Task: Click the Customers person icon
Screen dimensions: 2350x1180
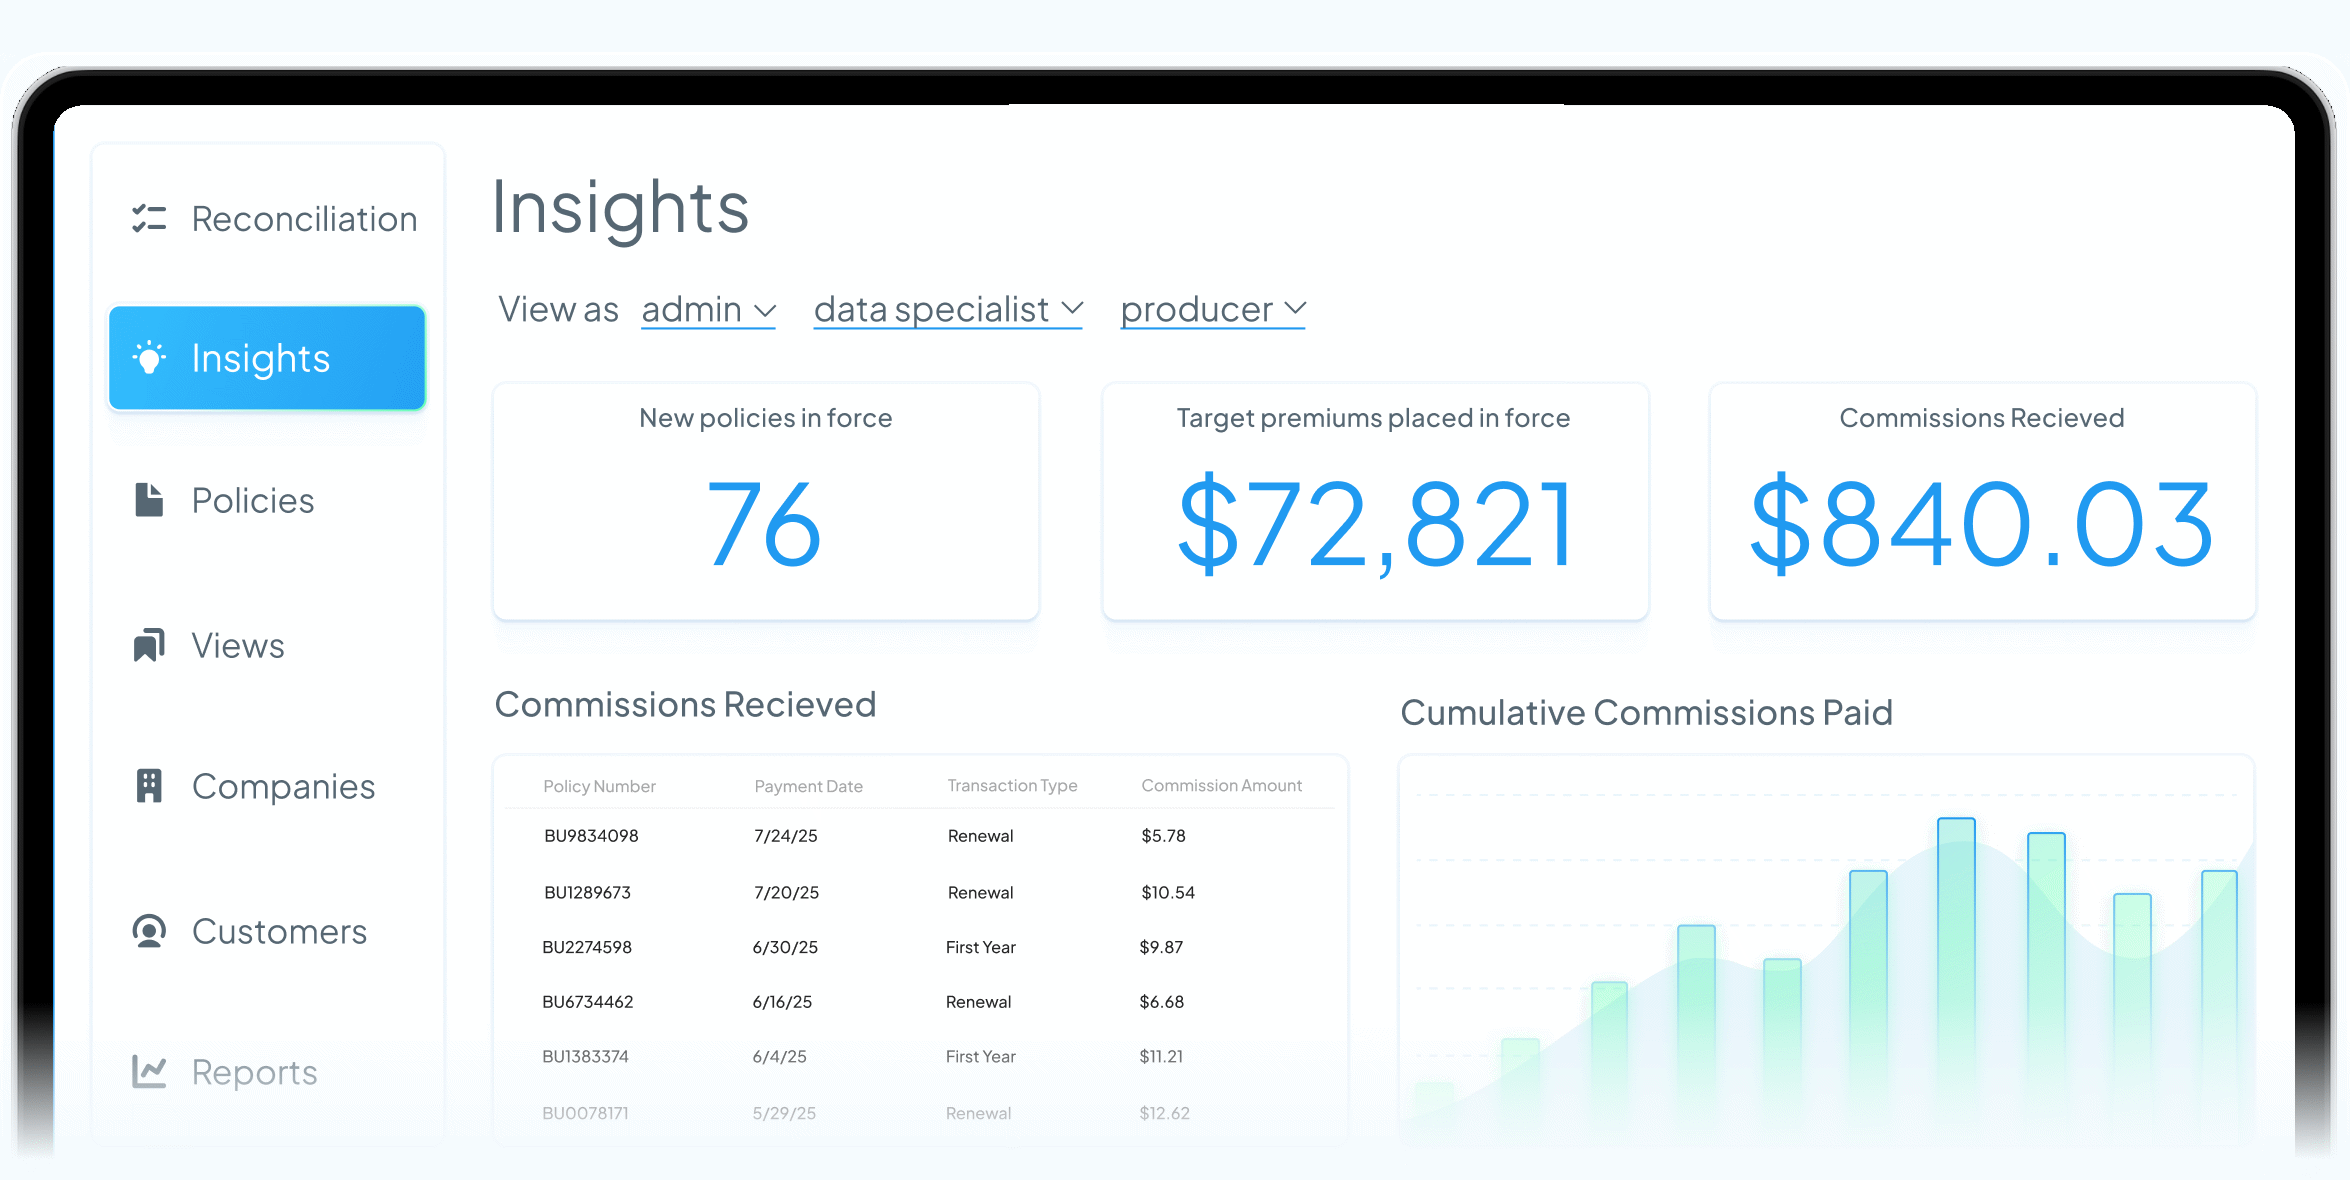Action: (x=149, y=931)
